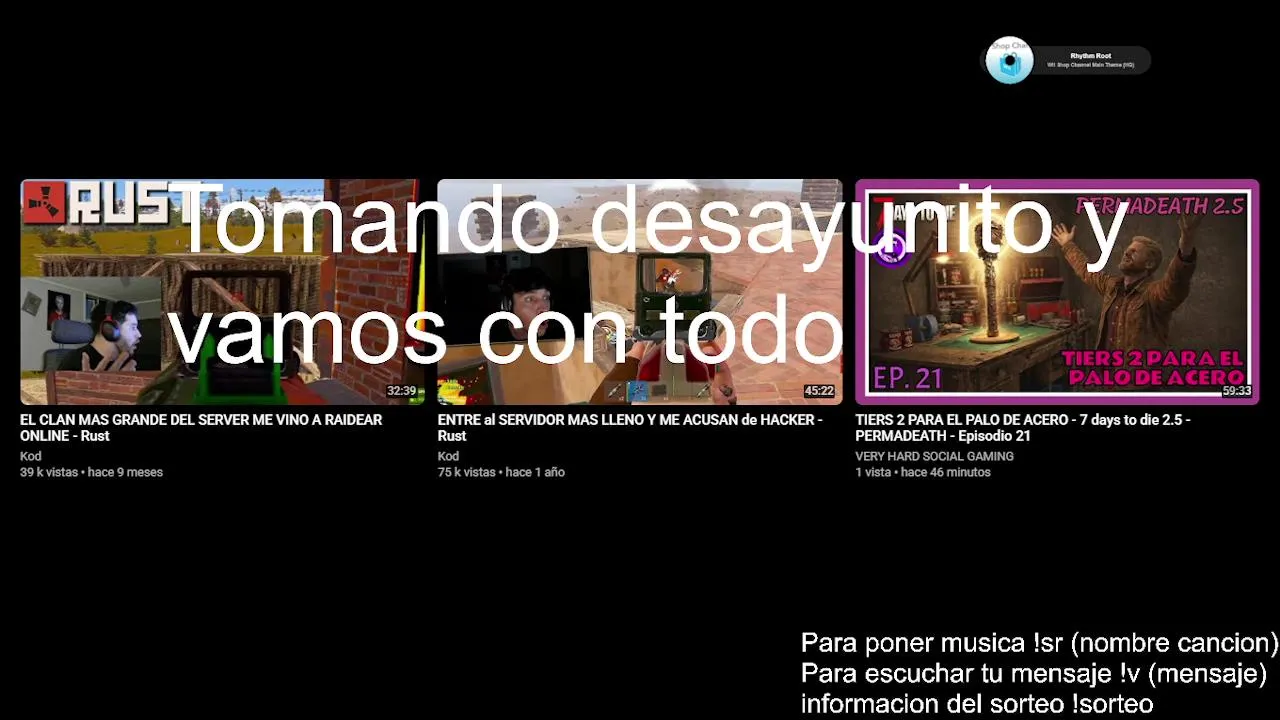
Task: Open Kod channel under the hacker video
Action: [448, 456]
